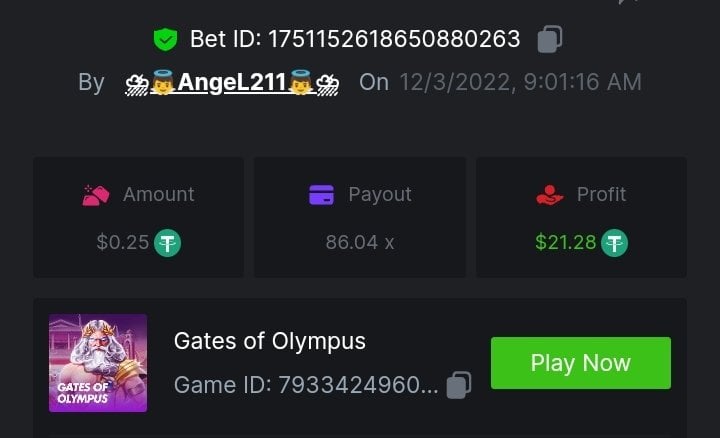Click the pink Amount icon
Screen dimensions: 720x438
click(96, 195)
